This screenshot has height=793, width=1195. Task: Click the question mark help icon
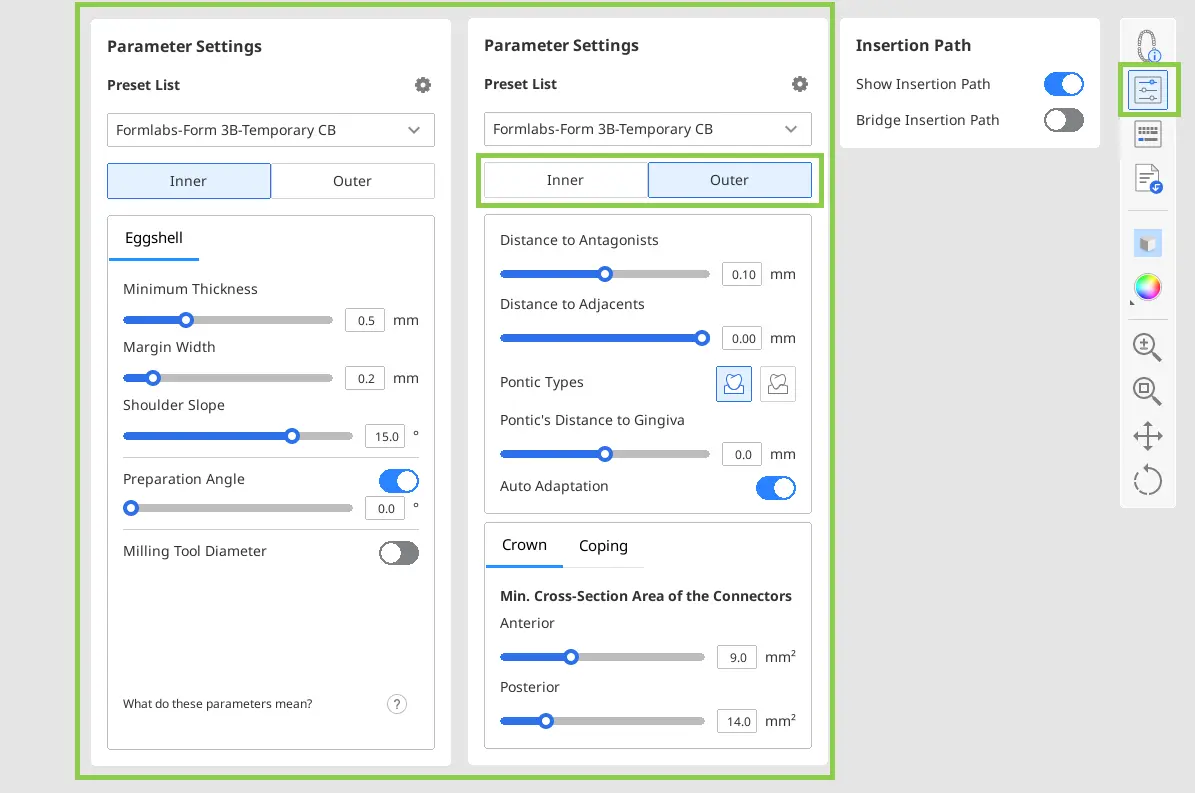396,704
